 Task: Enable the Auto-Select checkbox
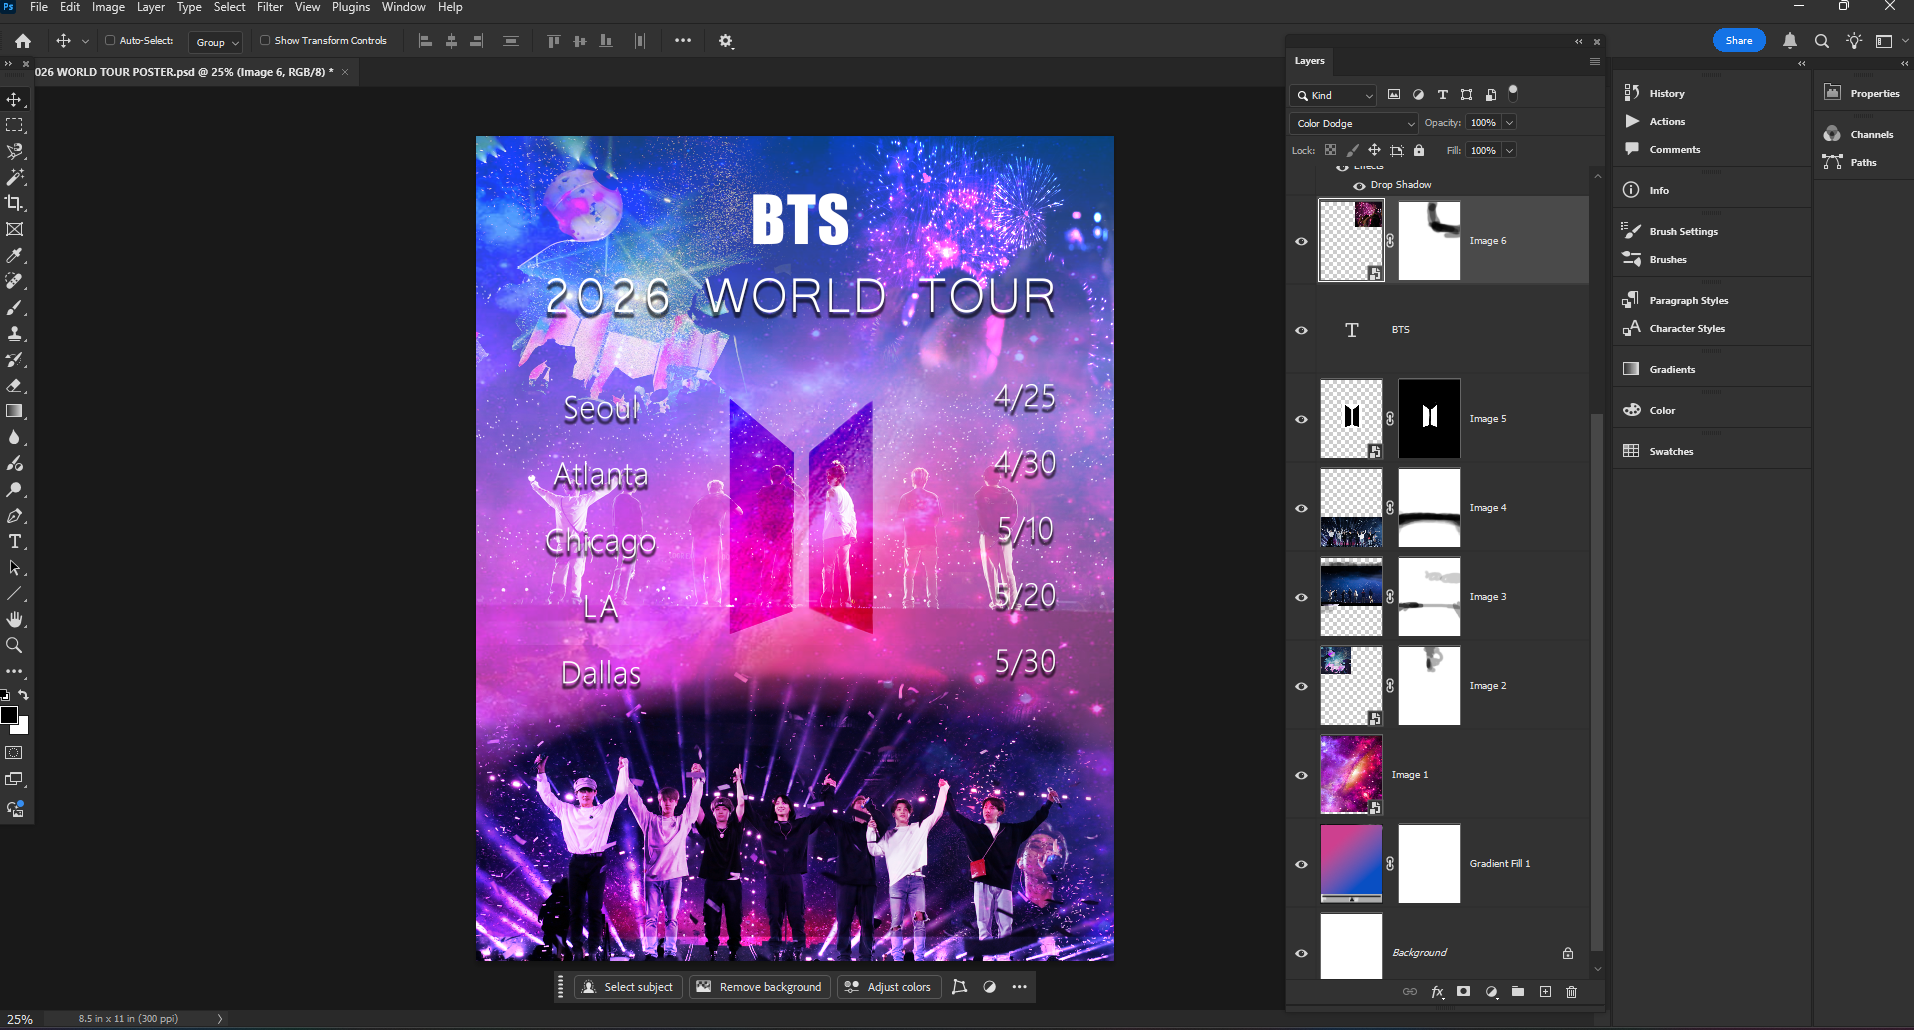111,41
